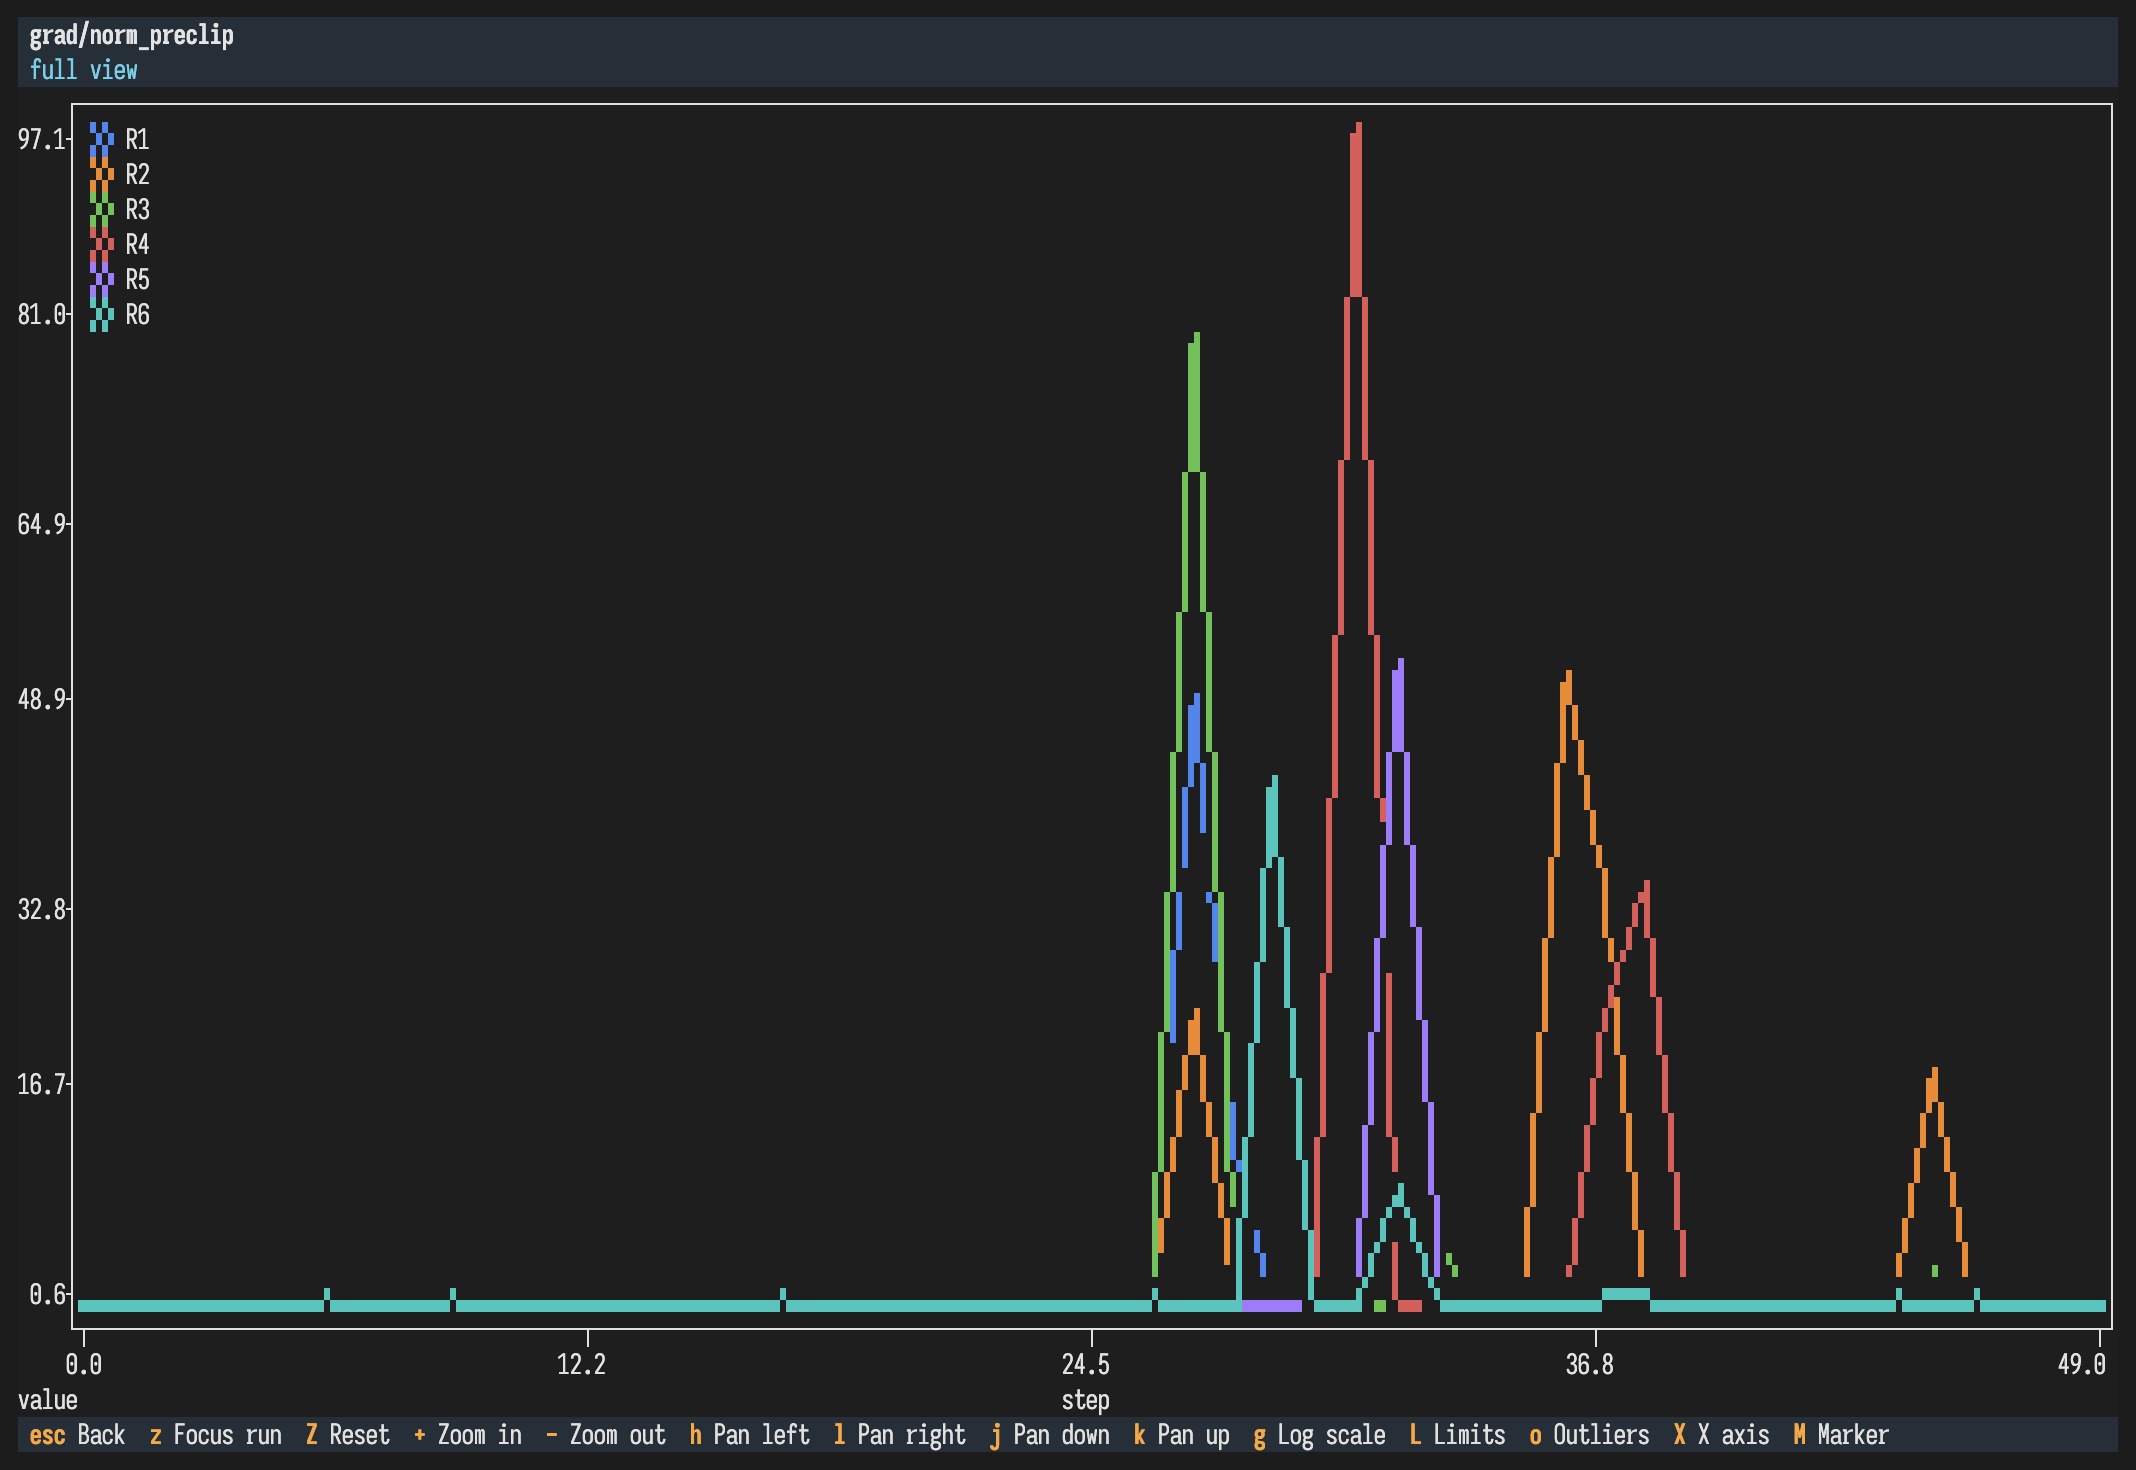
Task: Click the 24.5 x-axis tick label
Action: coord(1086,1364)
